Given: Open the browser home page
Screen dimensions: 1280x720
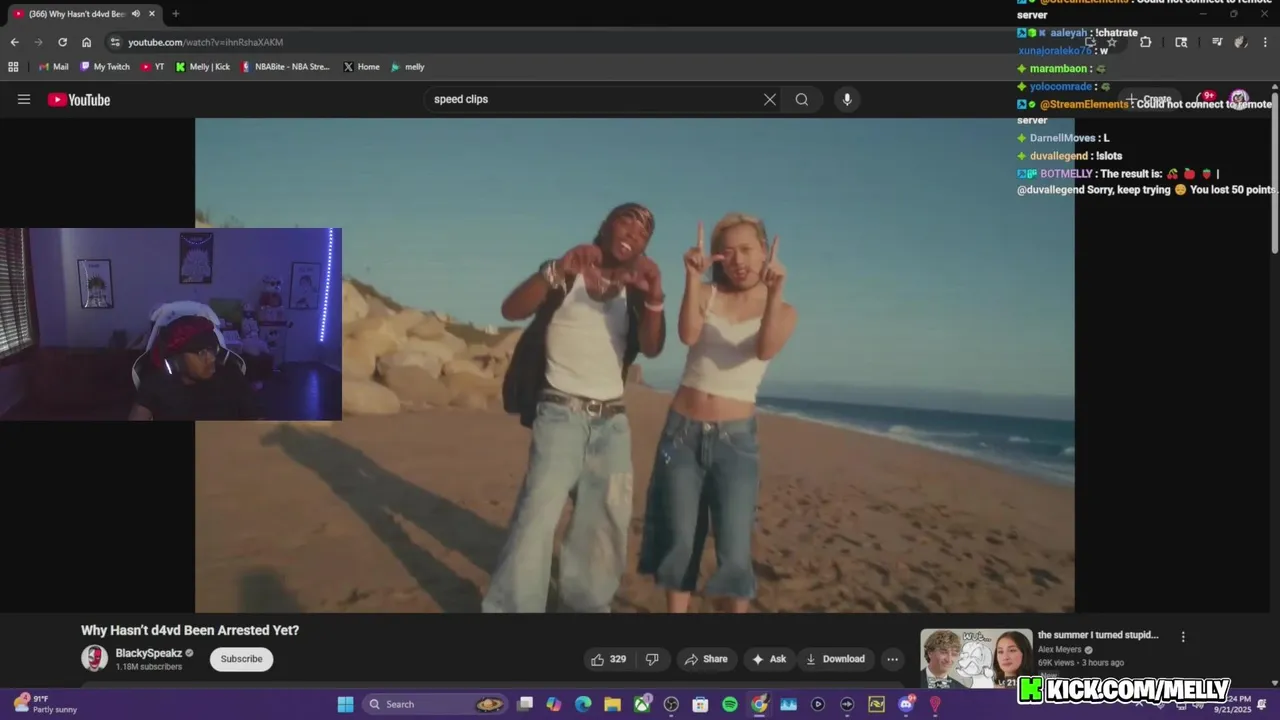Looking at the screenshot, I should pyautogui.click(x=86, y=42).
